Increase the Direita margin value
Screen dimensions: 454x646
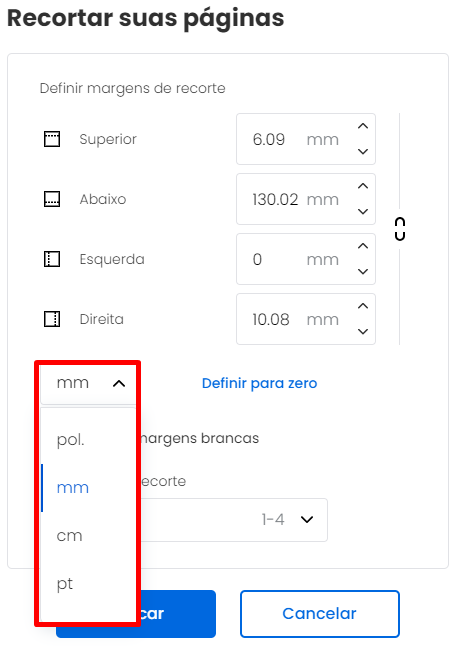(x=363, y=306)
